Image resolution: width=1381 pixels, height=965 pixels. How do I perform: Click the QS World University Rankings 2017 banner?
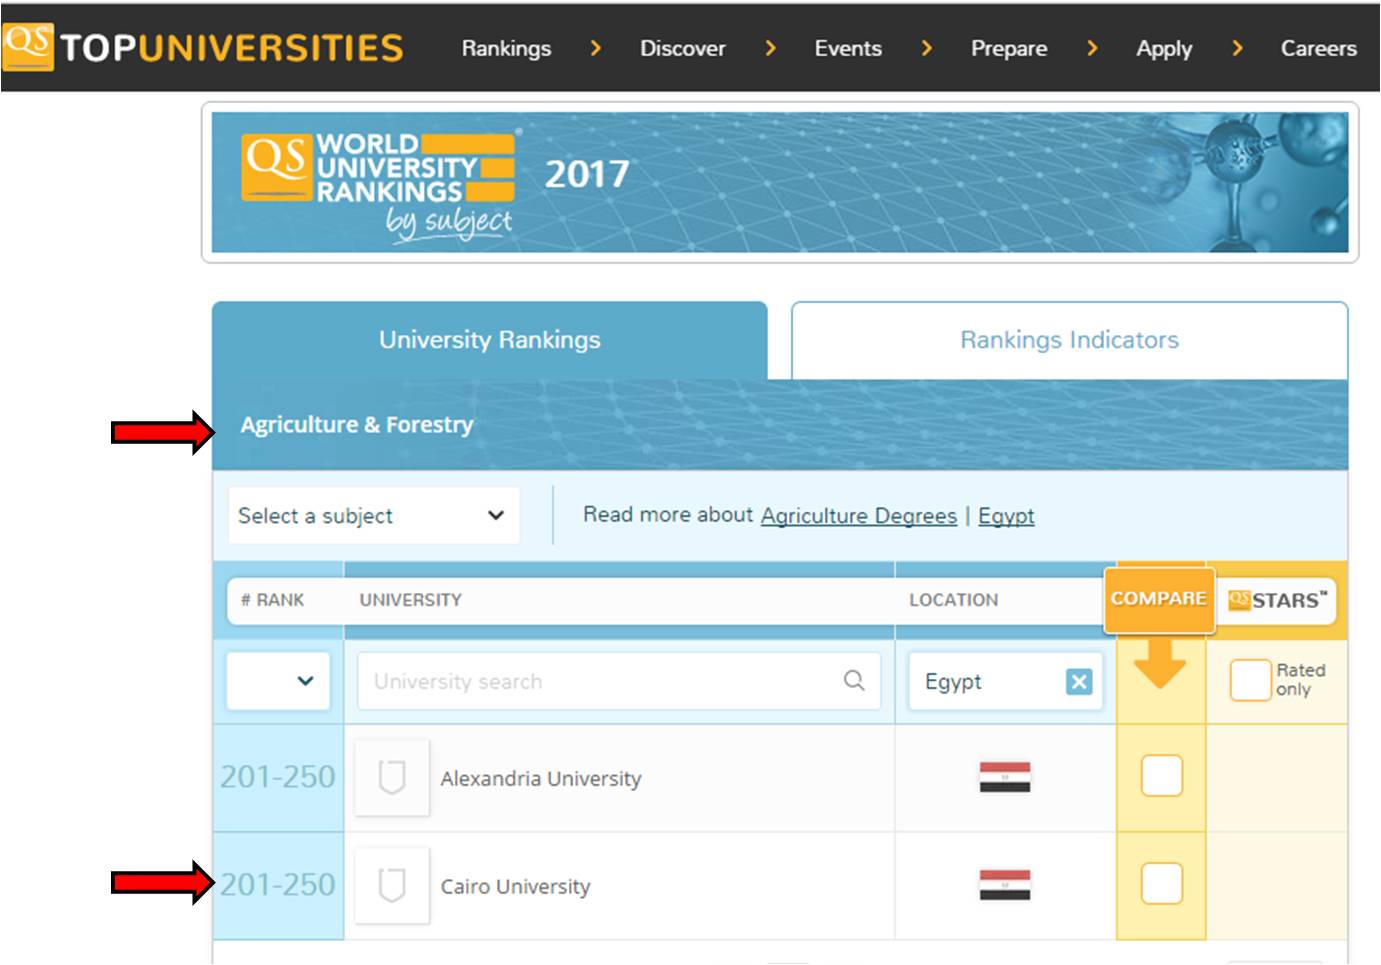point(780,182)
